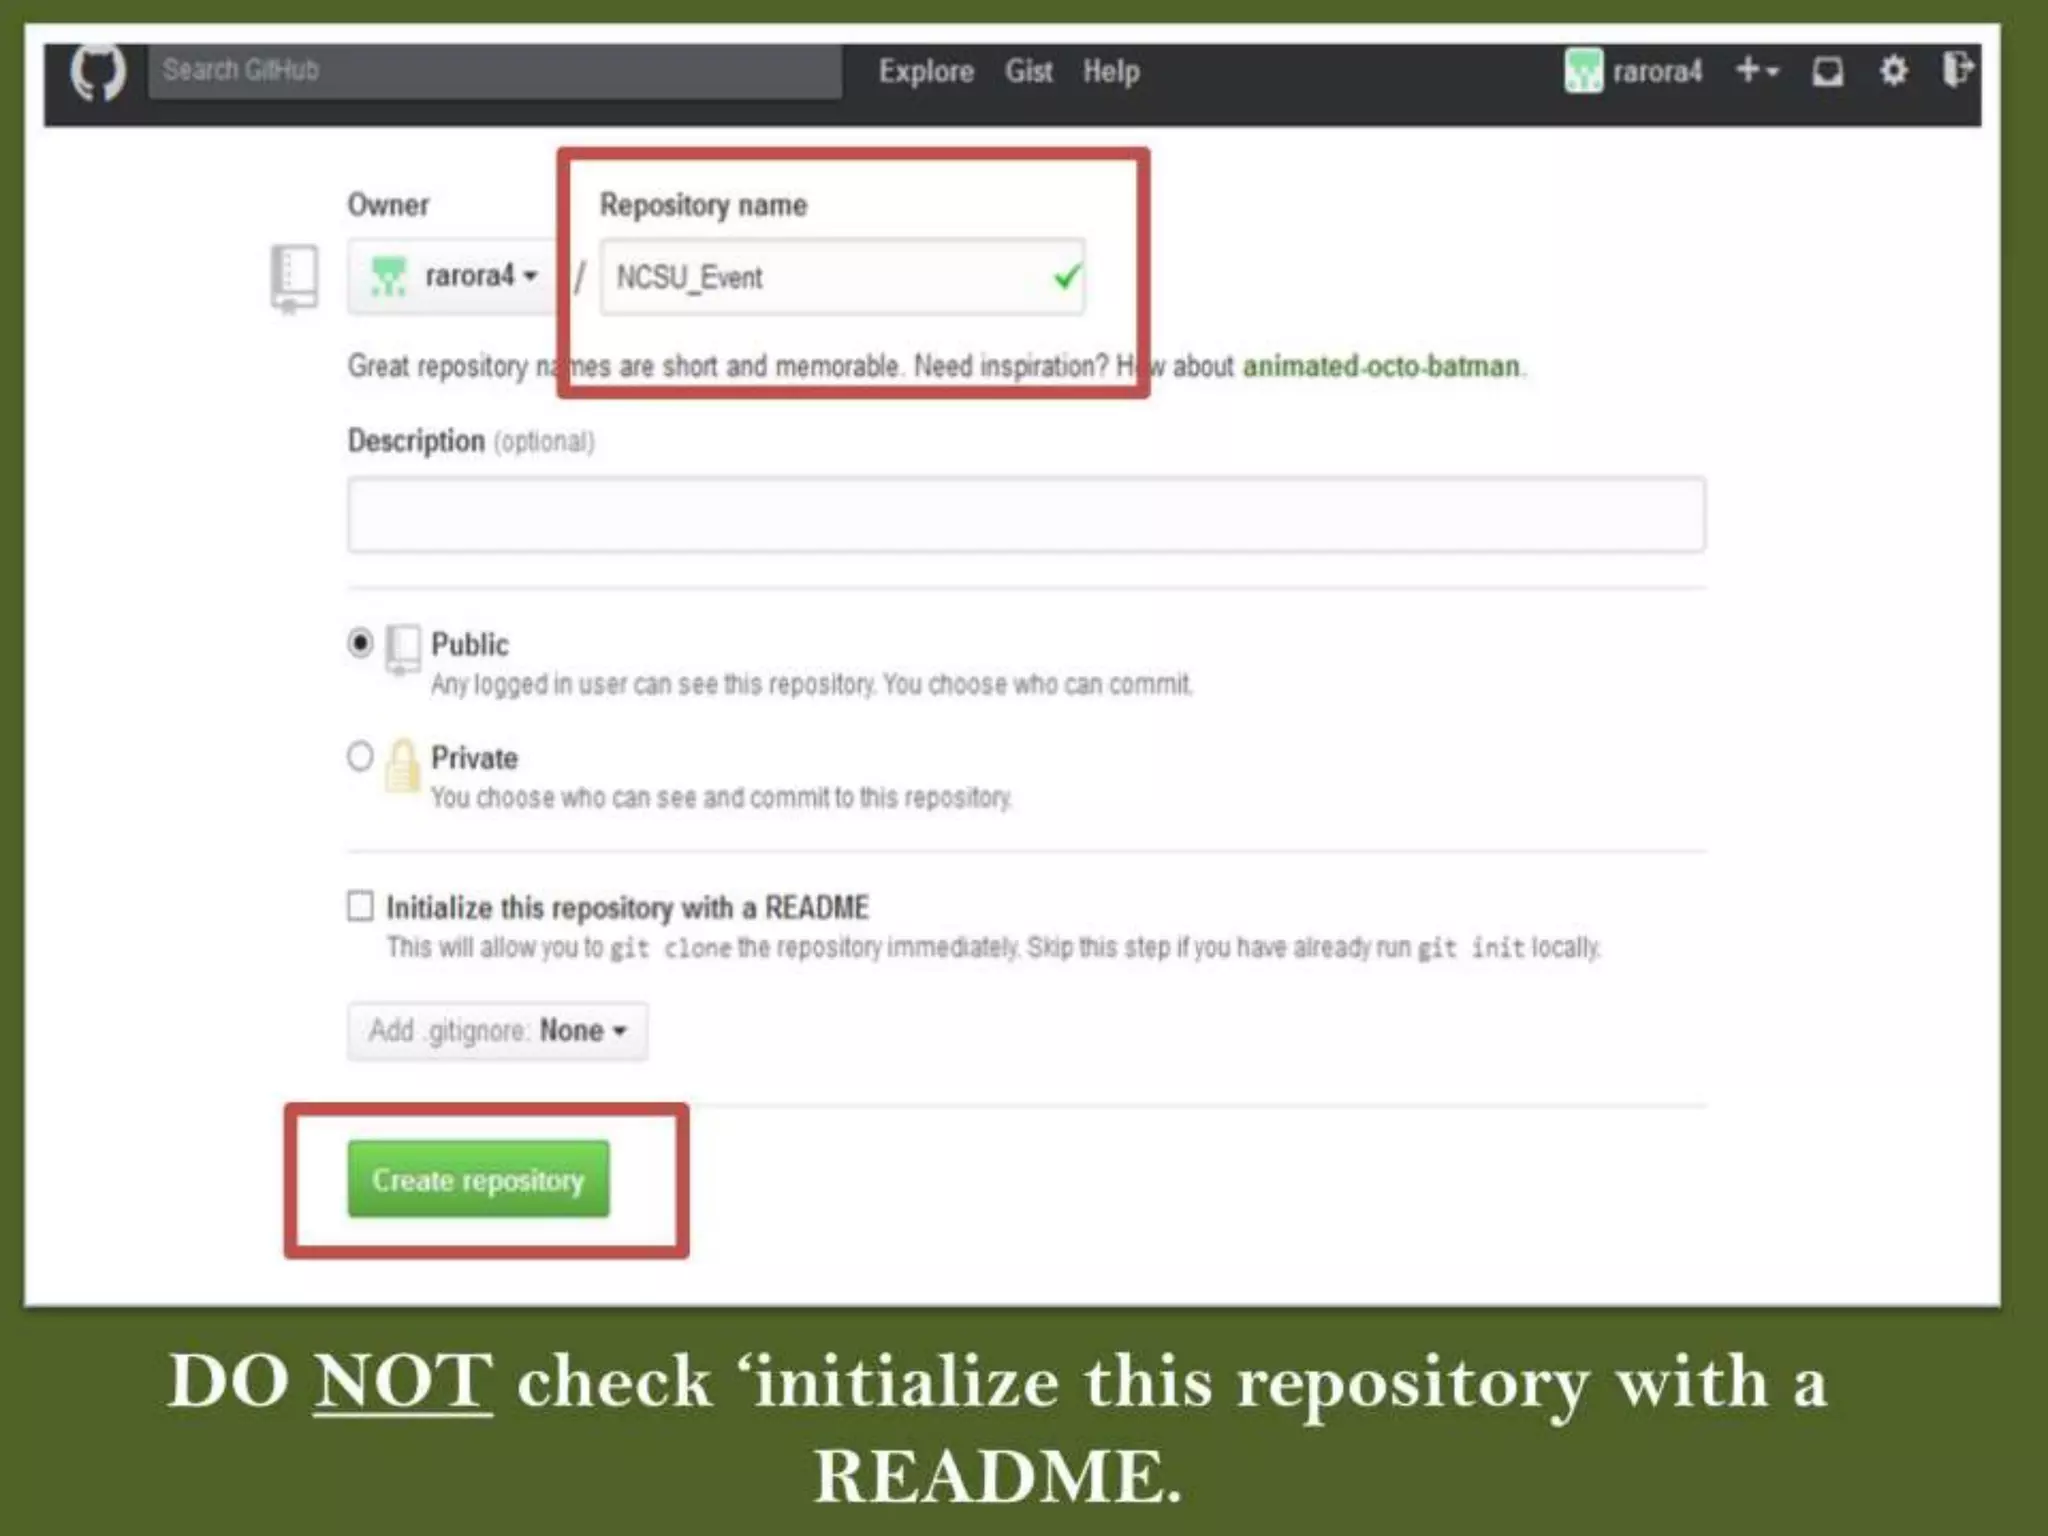
Task: Click the private repository lock icon
Action: 402,765
